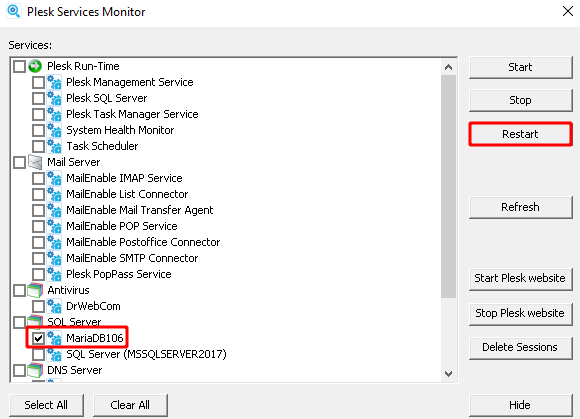Tick the SQL Server (MSSQLSERVER2017) checkbox
Image resolution: width=580 pixels, height=419 pixels.
[38, 354]
